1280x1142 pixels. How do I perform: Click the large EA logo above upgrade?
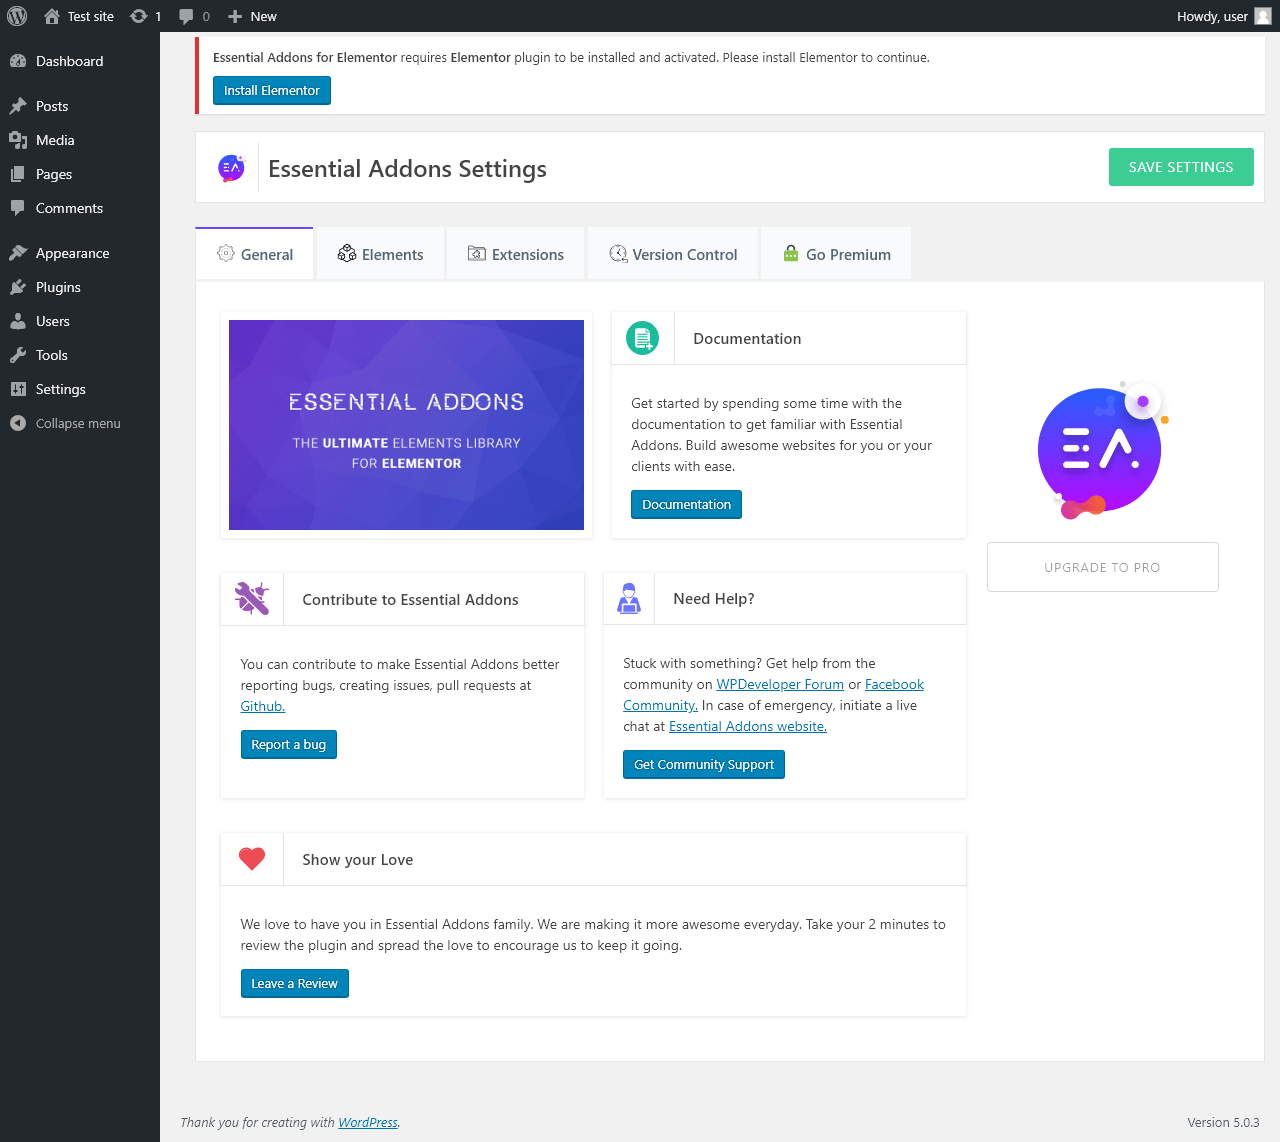point(1102,451)
